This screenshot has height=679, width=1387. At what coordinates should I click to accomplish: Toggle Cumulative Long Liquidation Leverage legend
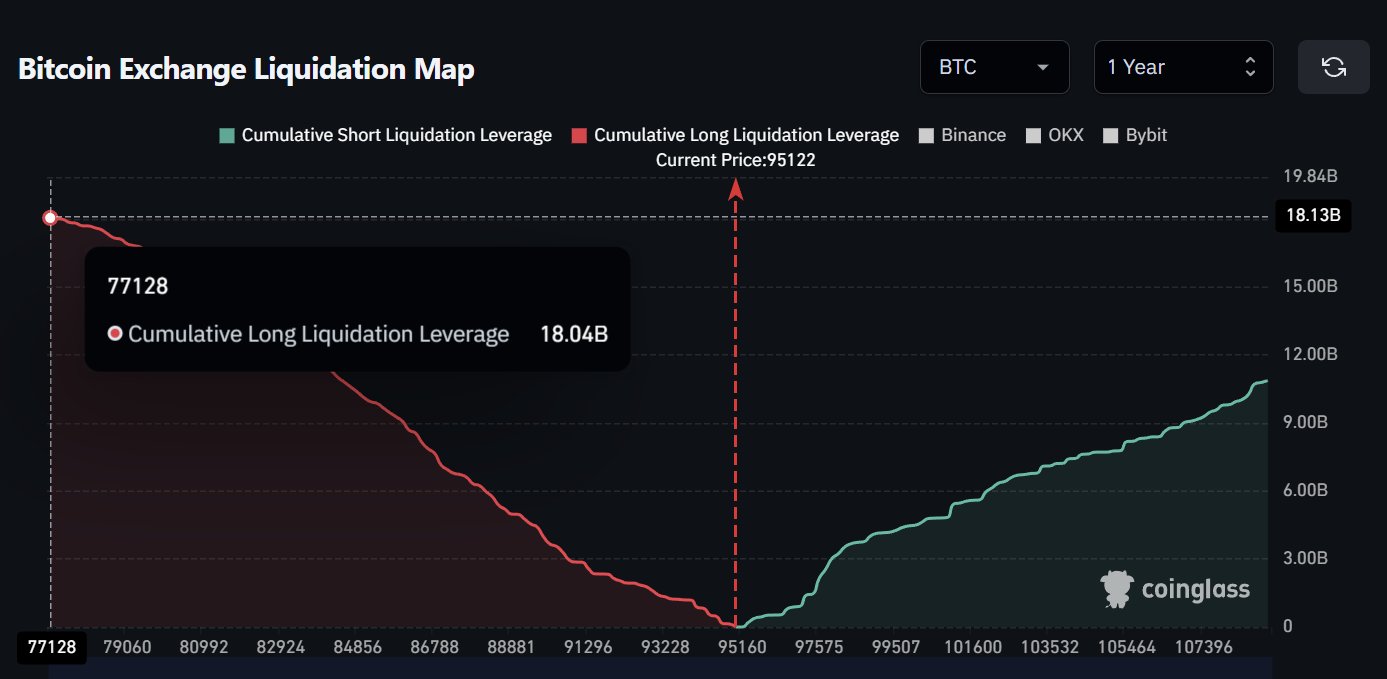click(746, 135)
